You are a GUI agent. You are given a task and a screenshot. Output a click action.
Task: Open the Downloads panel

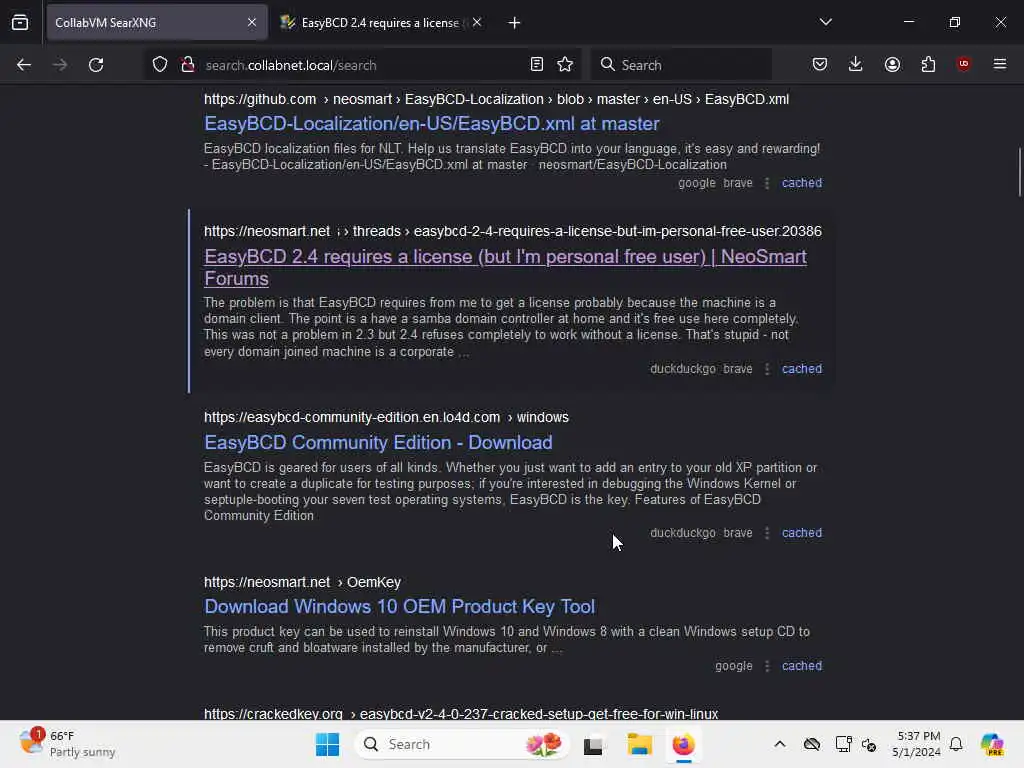(856, 64)
